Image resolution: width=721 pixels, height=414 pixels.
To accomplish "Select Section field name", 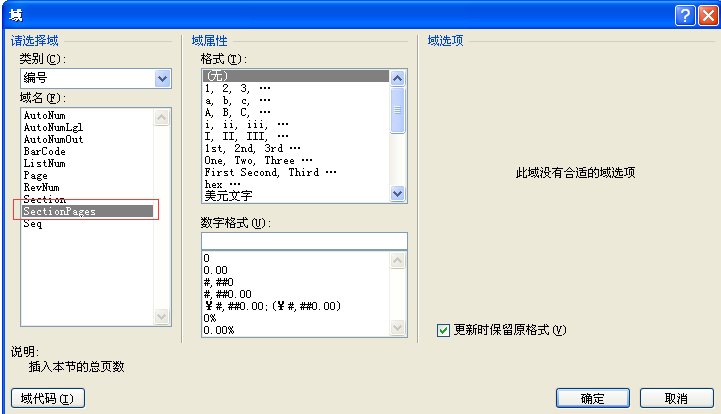I will coord(45,199).
